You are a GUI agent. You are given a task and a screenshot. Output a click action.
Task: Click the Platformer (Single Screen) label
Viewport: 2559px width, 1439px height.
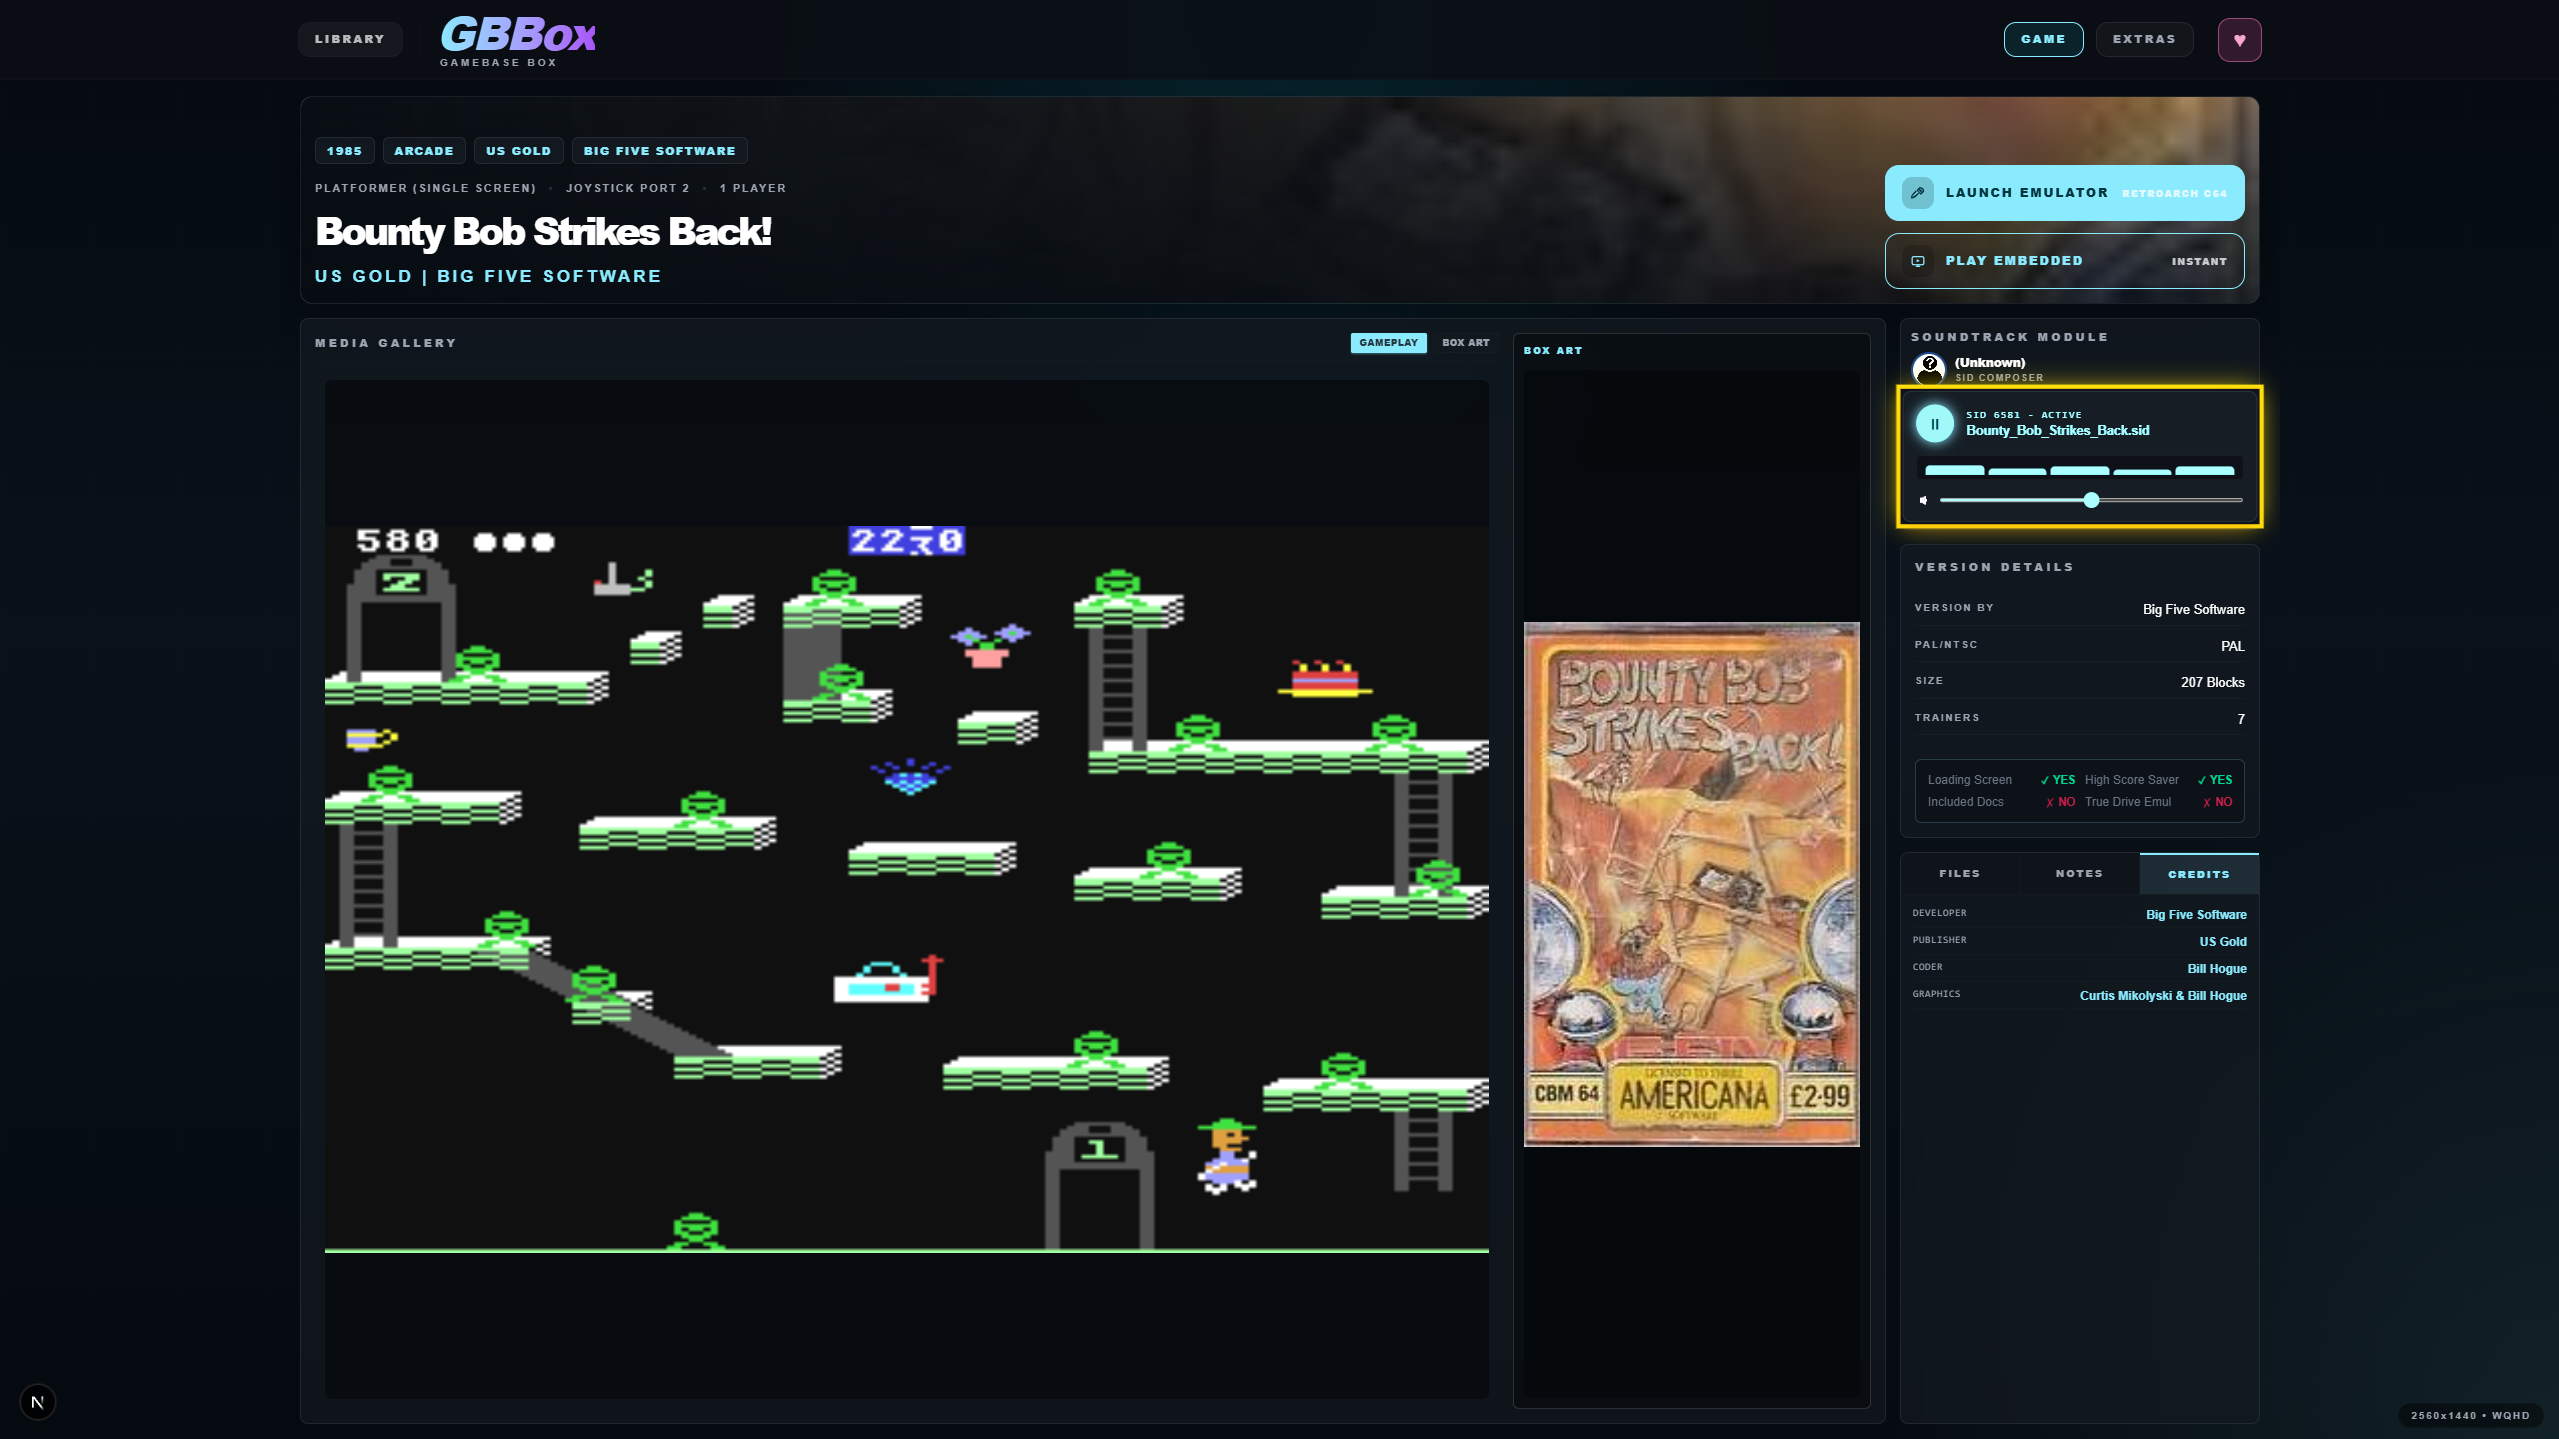425,188
